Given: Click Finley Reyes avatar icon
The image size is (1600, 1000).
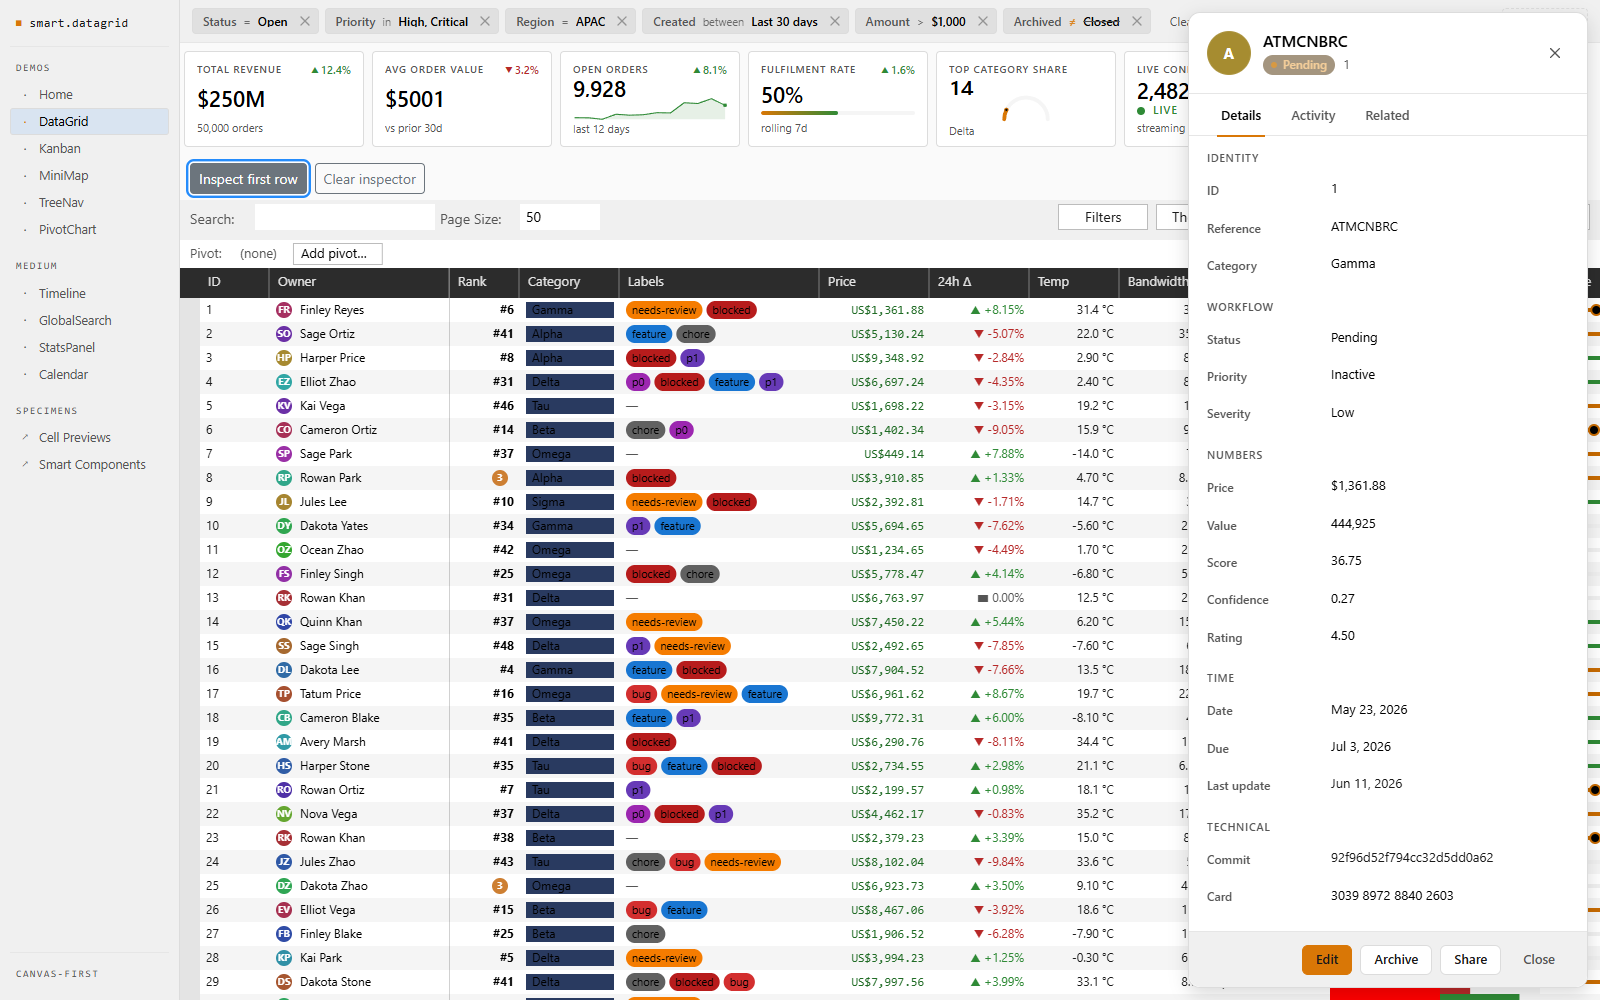Looking at the screenshot, I should coord(284,310).
